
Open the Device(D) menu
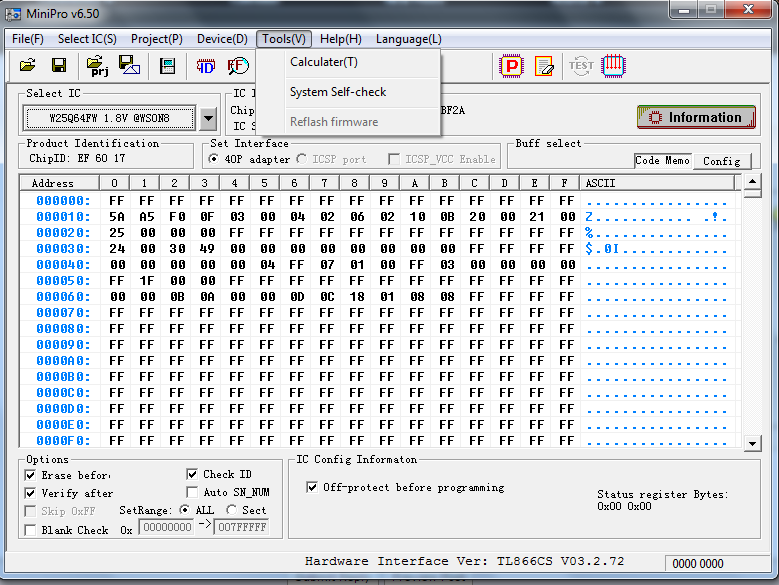pos(222,39)
